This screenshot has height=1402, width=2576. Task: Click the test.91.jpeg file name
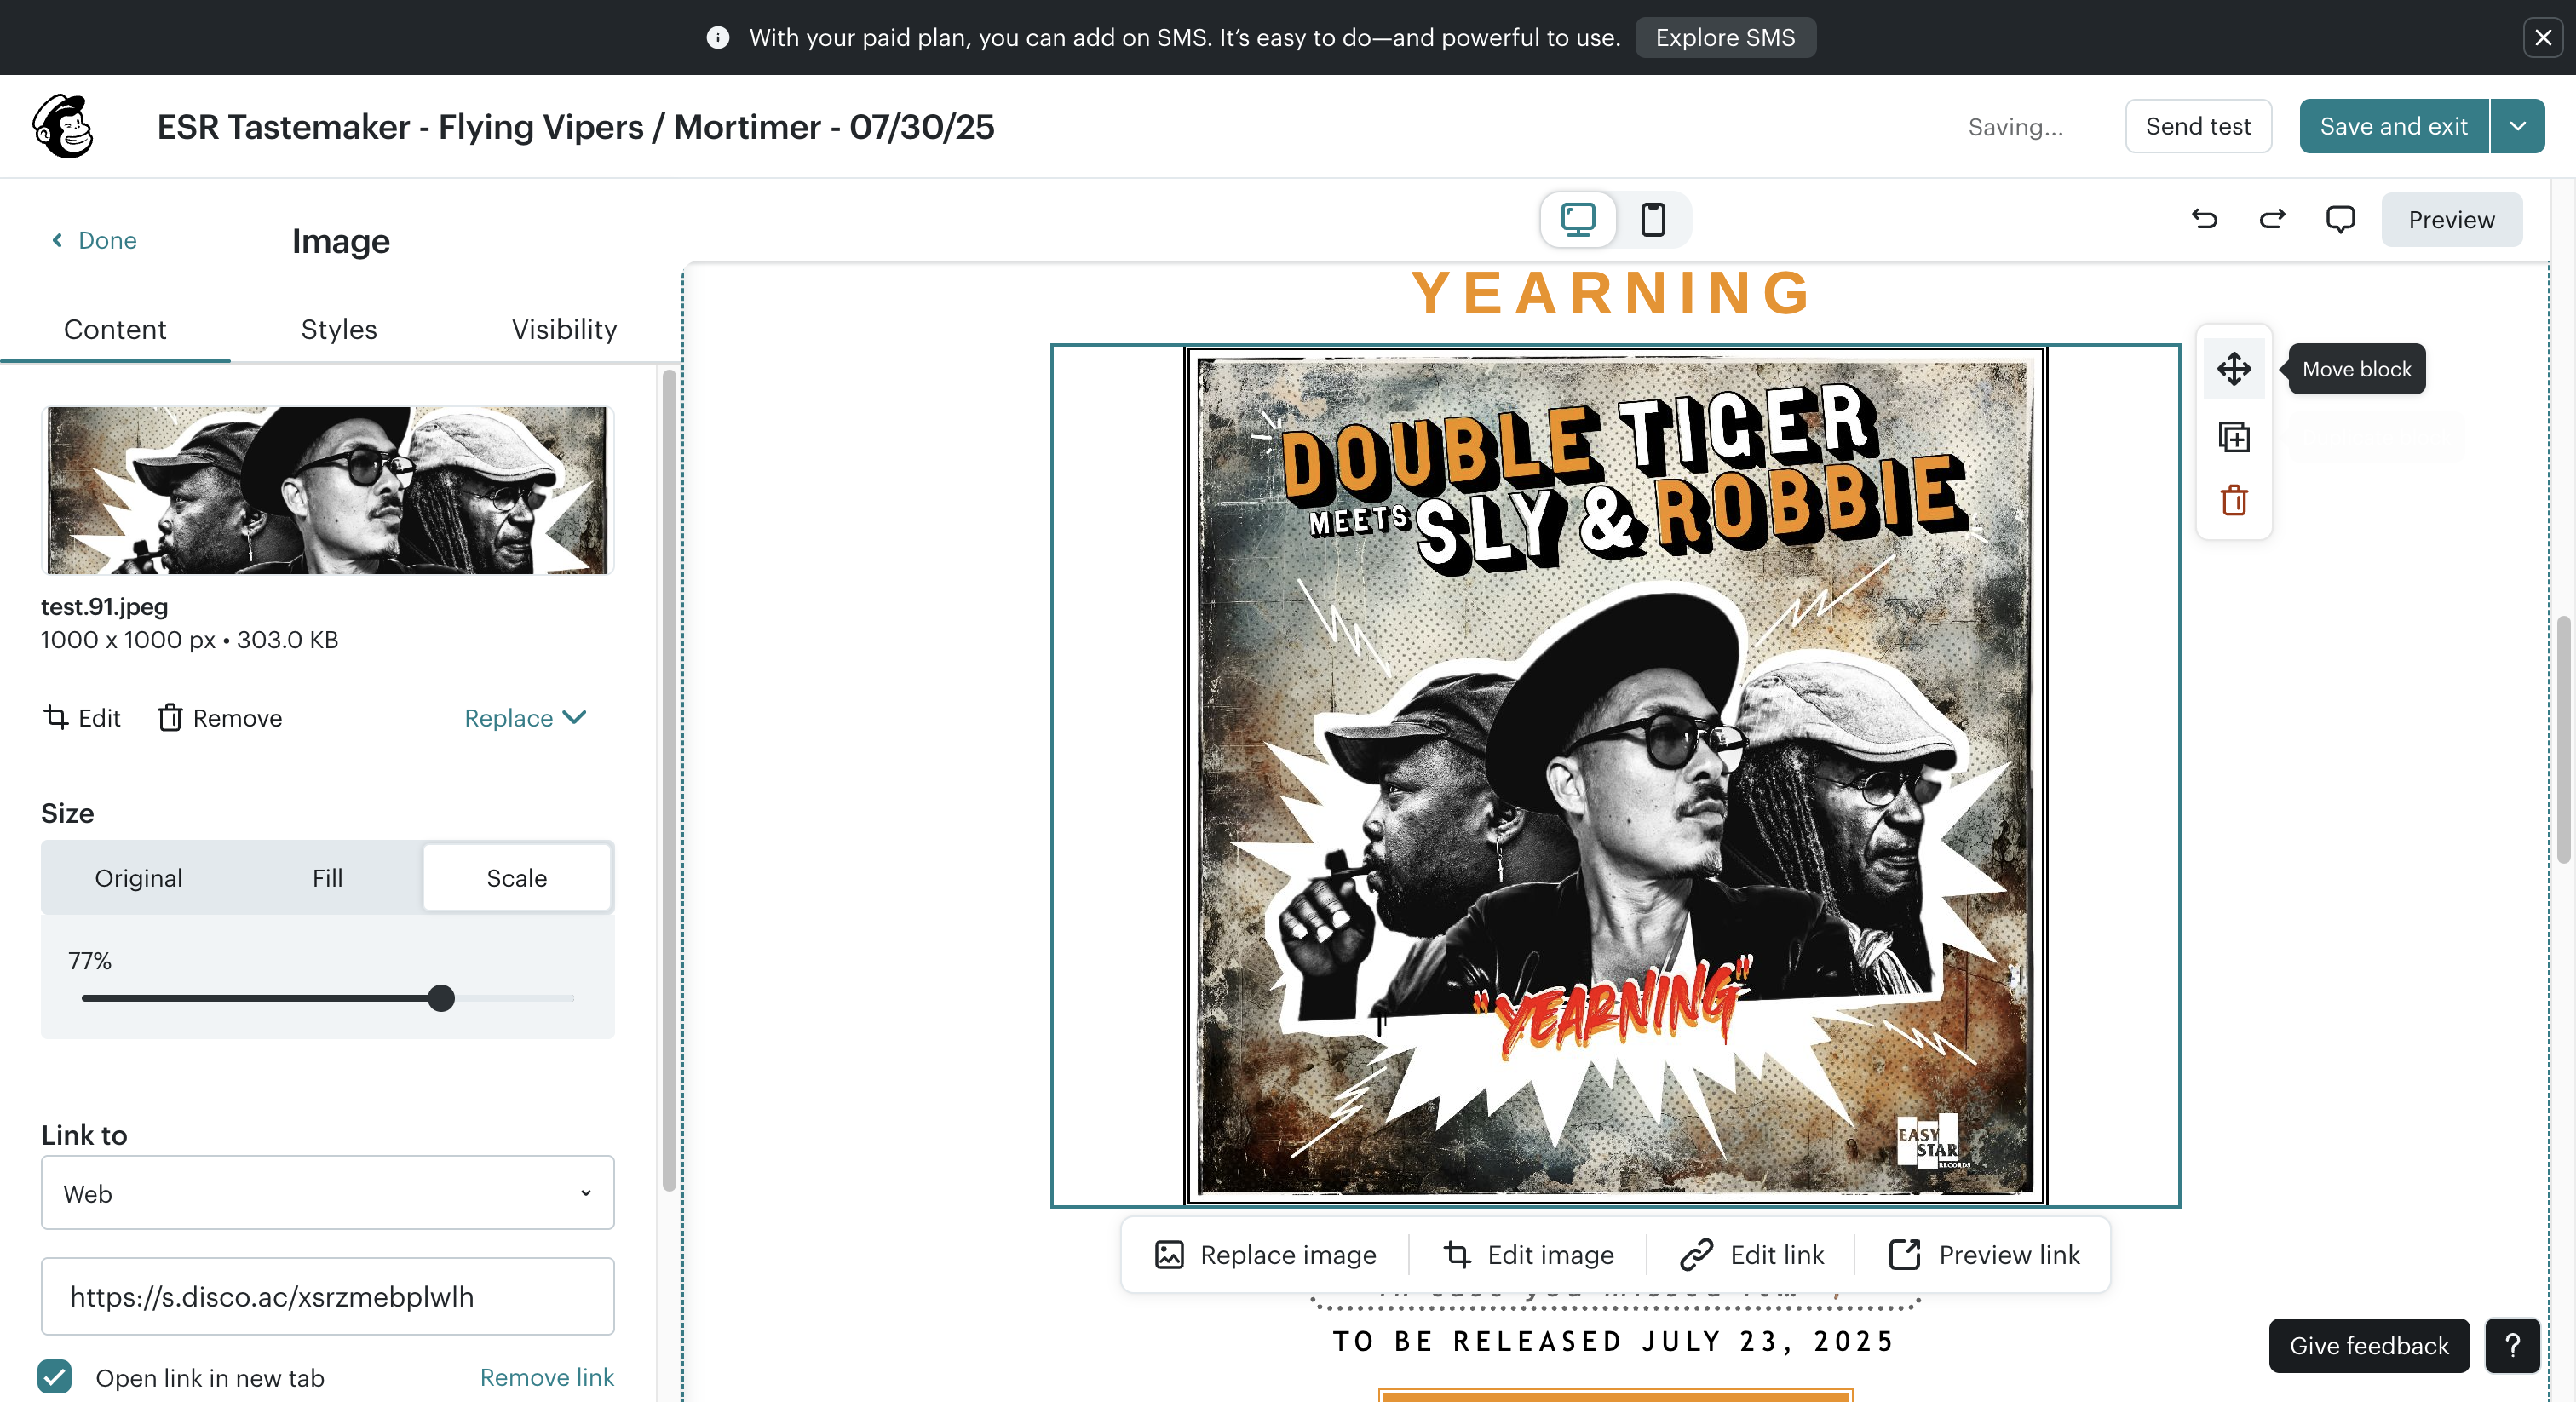(104, 607)
